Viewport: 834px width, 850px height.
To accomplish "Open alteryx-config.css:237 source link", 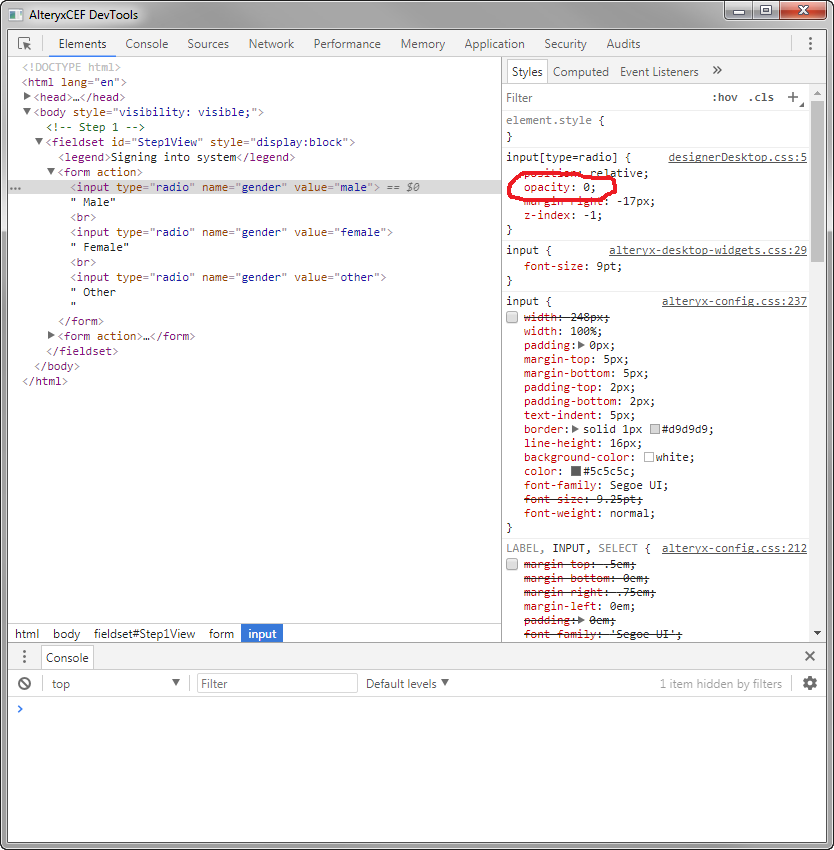I will coord(734,301).
